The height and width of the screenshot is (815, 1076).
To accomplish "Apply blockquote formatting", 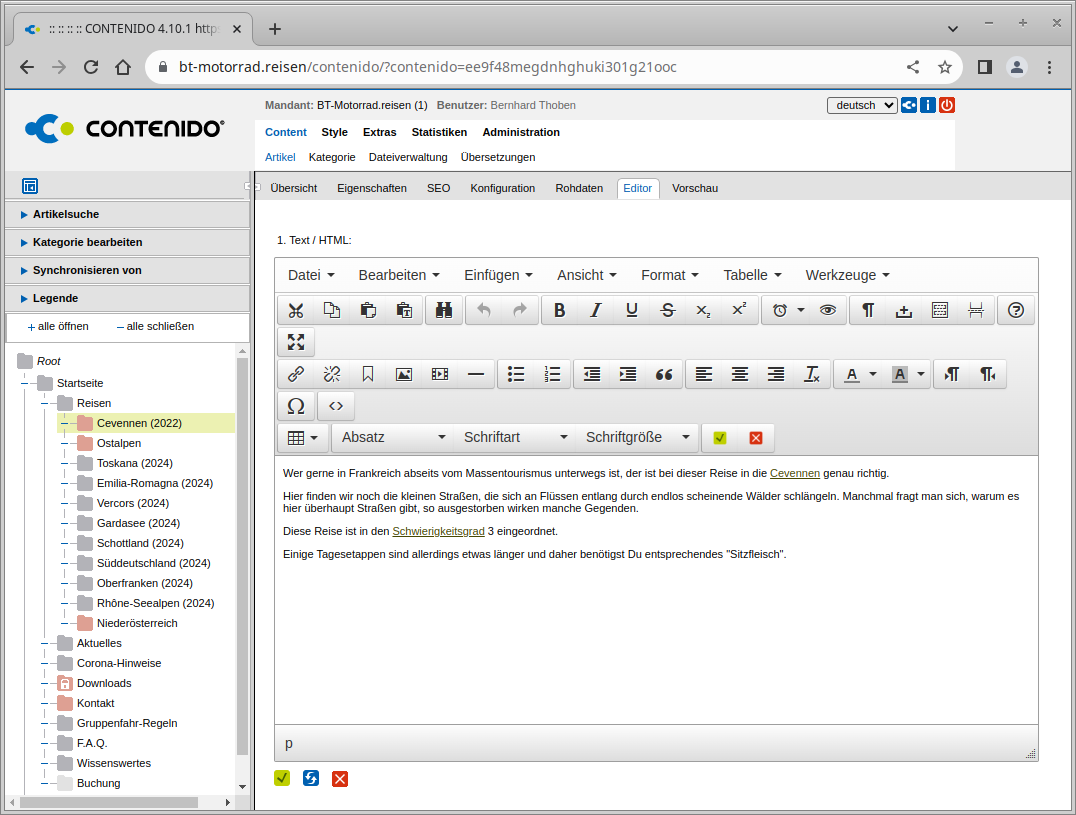I will click(664, 374).
